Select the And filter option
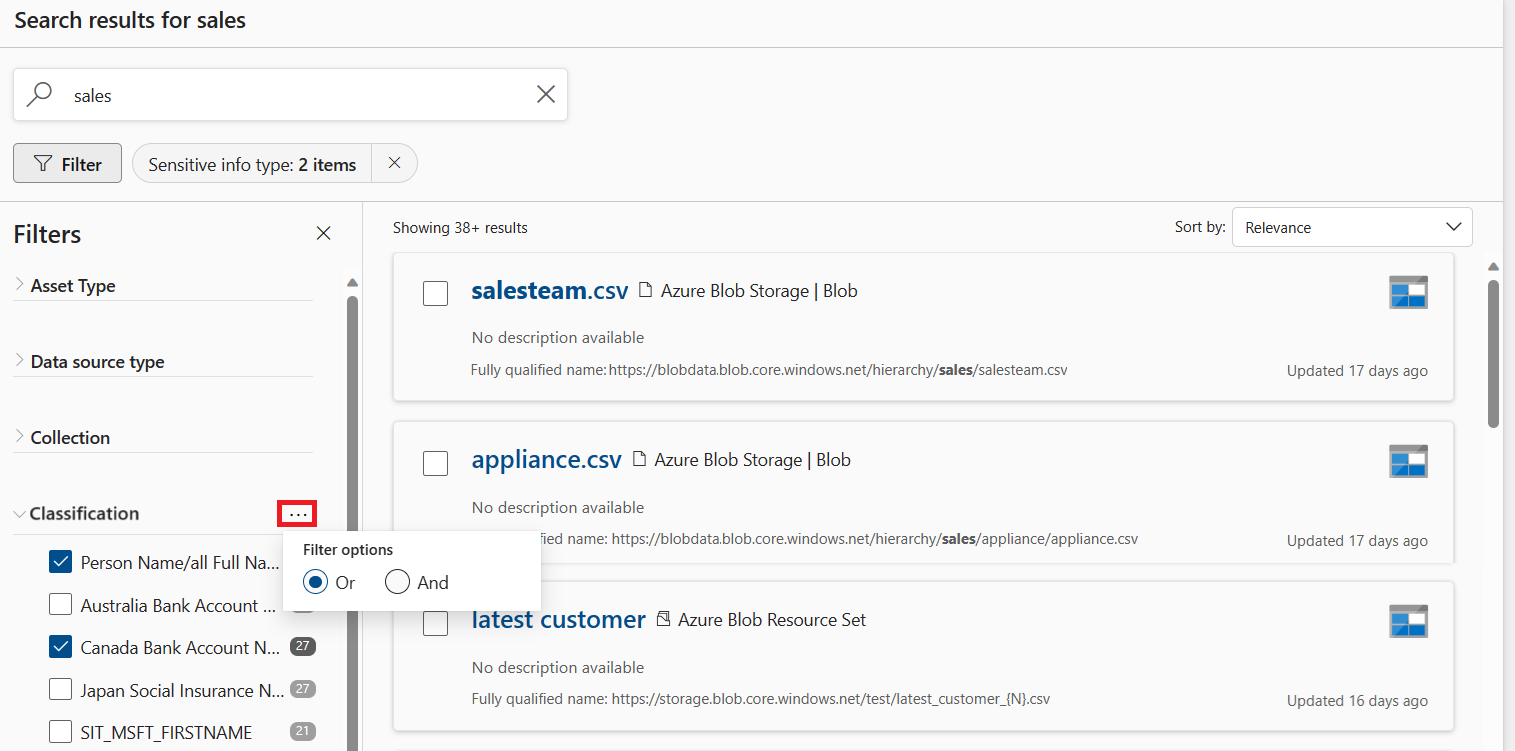The width and height of the screenshot is (1515, 751). [x=398, y=582]
